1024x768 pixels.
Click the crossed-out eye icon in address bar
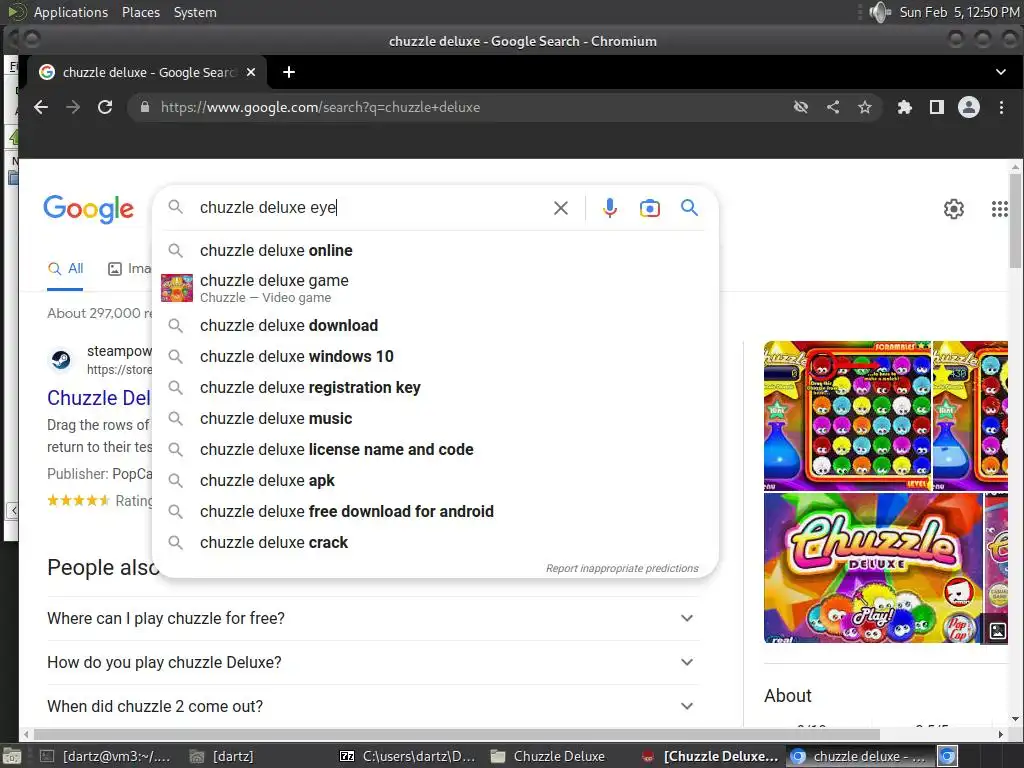click(x=801, y=107)
